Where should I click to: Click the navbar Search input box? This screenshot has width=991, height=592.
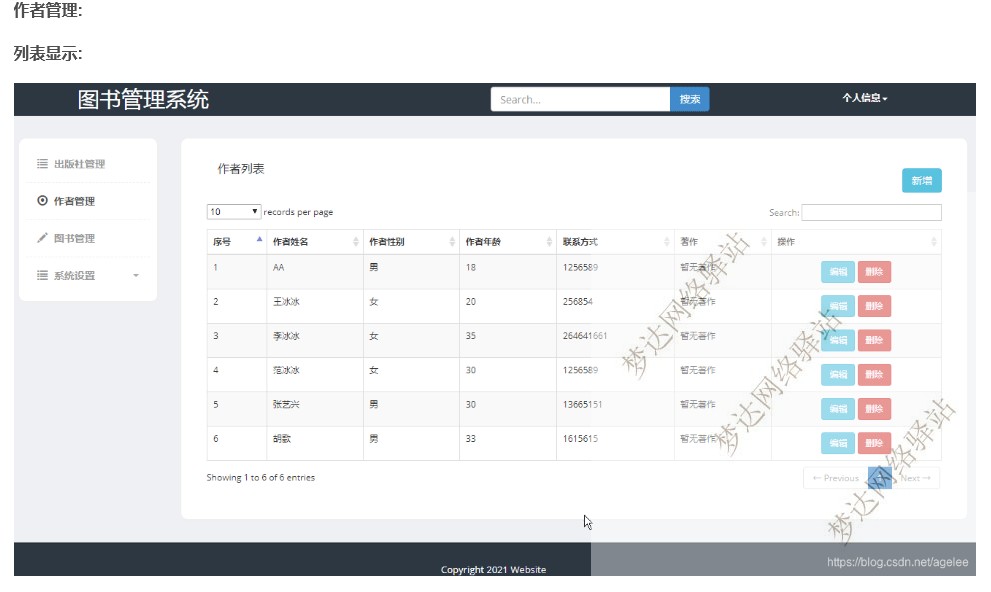tap(578, 99)
